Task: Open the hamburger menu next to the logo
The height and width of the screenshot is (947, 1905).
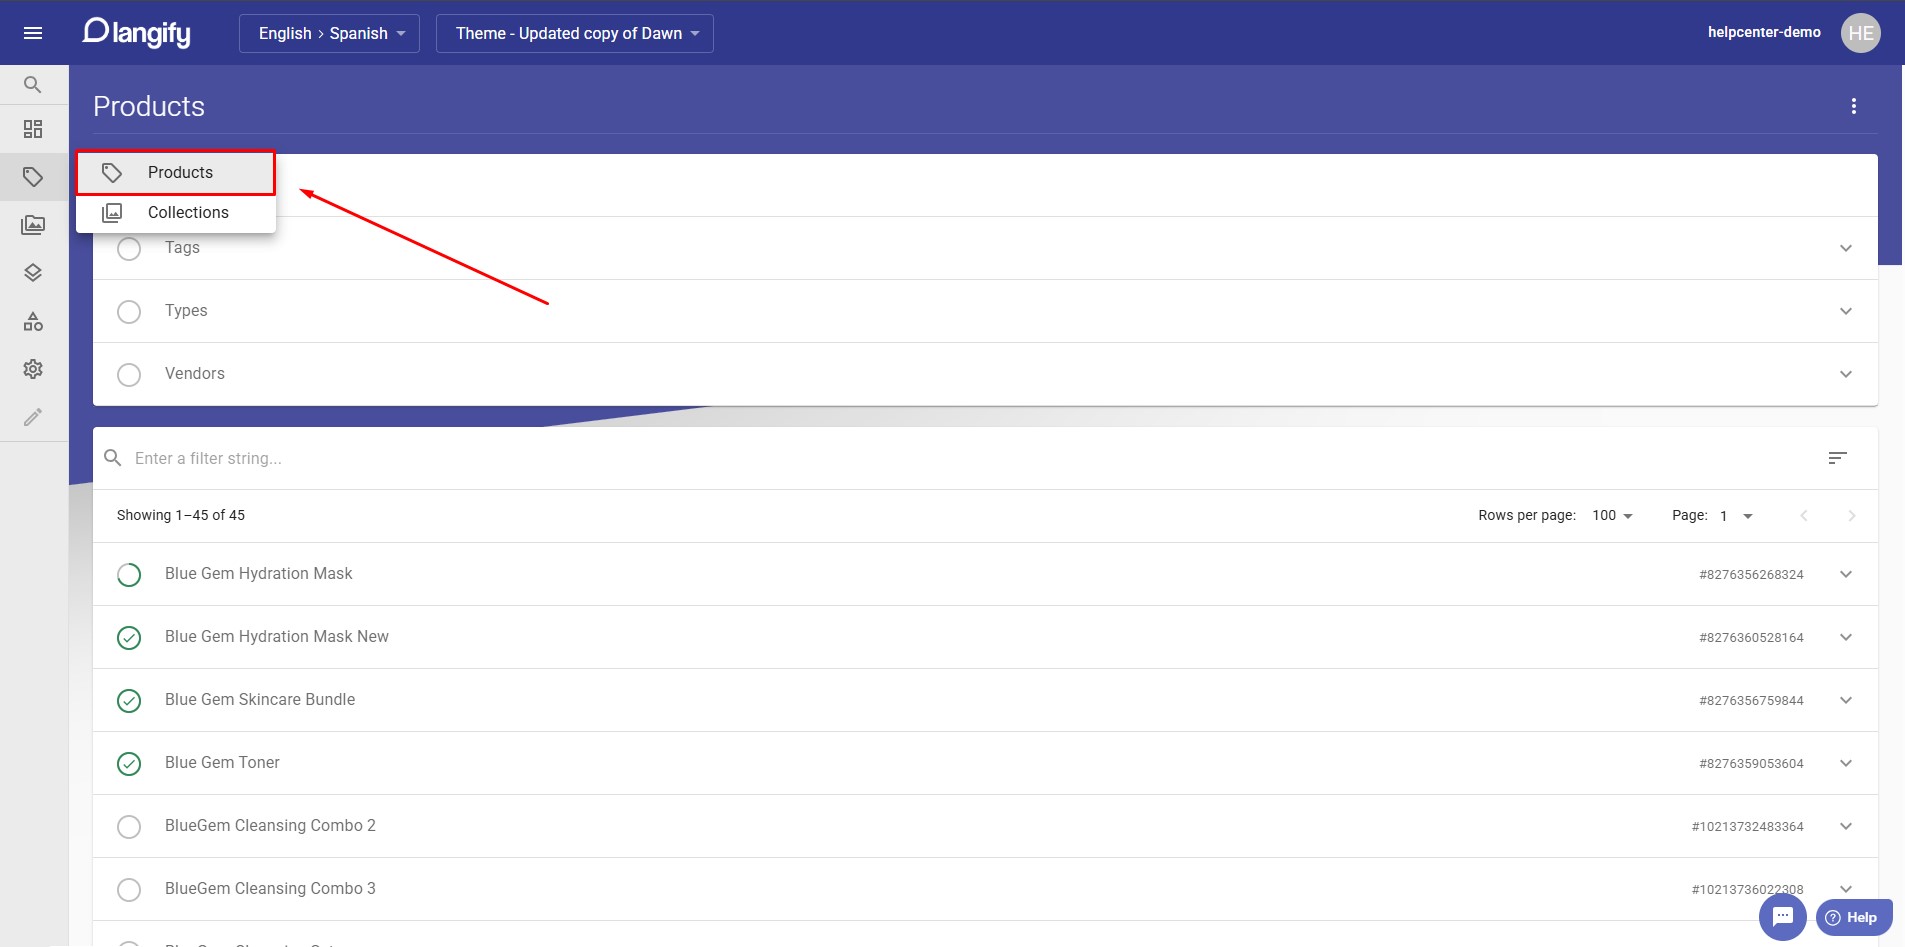Action: click(33, 32)
